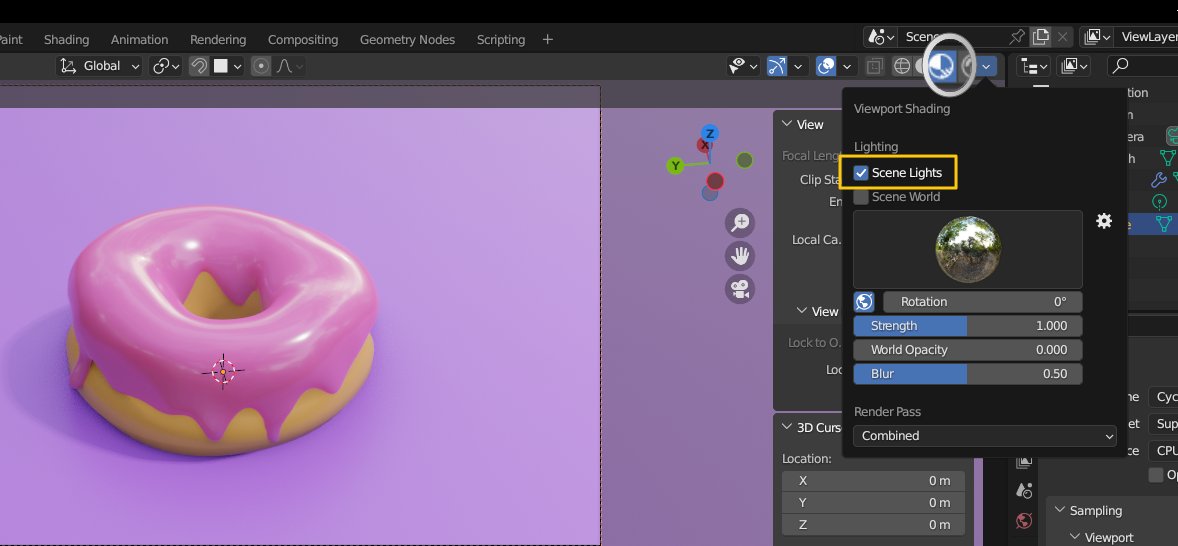The height and width of the screenshot is (546, 1178).
Task: Open the scene browse icon dropdown
Action: point(880,37)
